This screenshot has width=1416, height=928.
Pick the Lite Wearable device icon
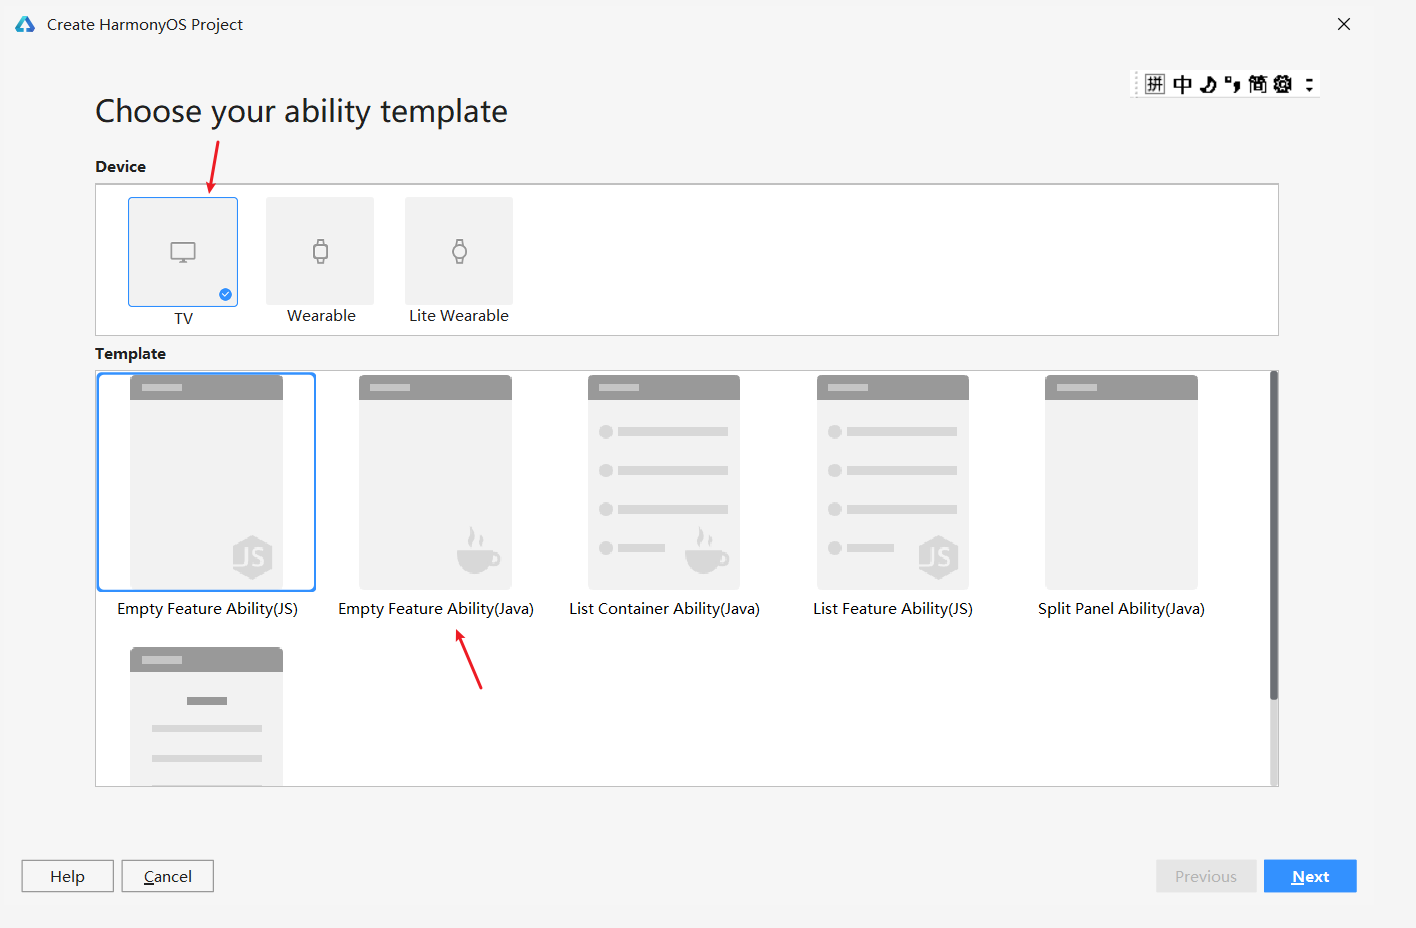(459, 251)
